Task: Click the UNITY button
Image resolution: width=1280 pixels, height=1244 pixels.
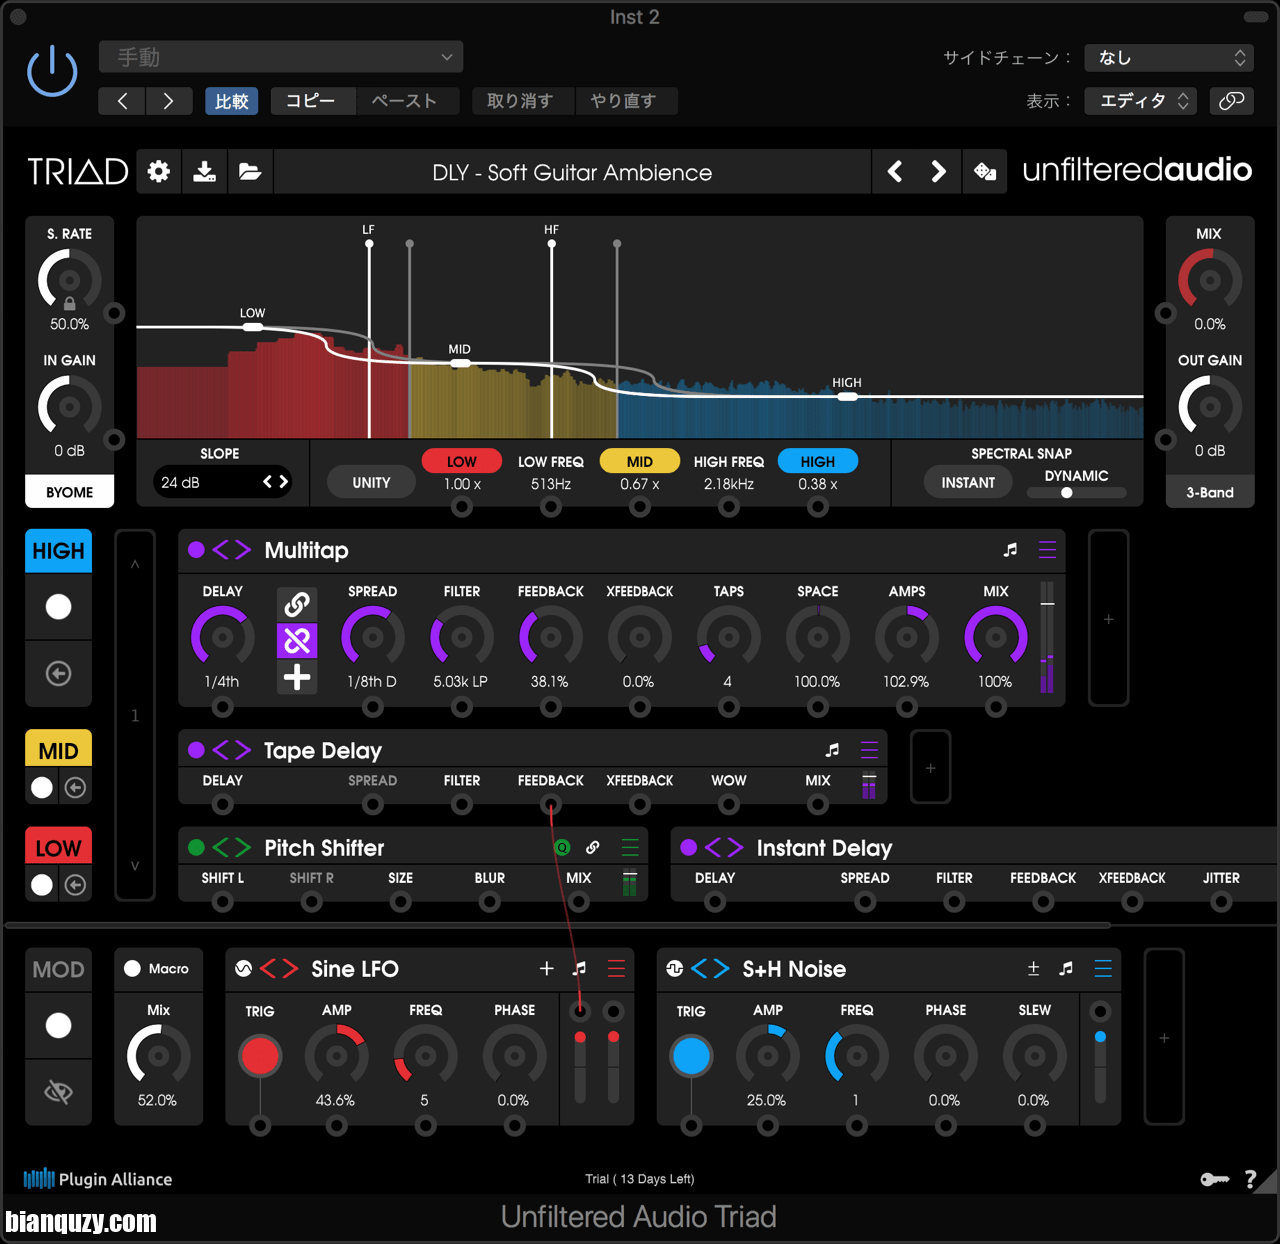Action: [371, 482]
